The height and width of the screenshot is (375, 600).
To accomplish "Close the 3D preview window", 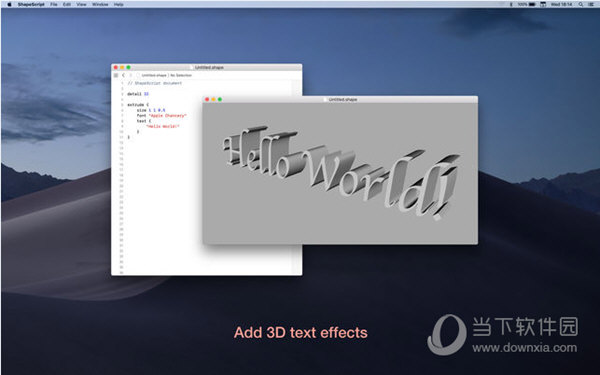I will pos(207,99).
